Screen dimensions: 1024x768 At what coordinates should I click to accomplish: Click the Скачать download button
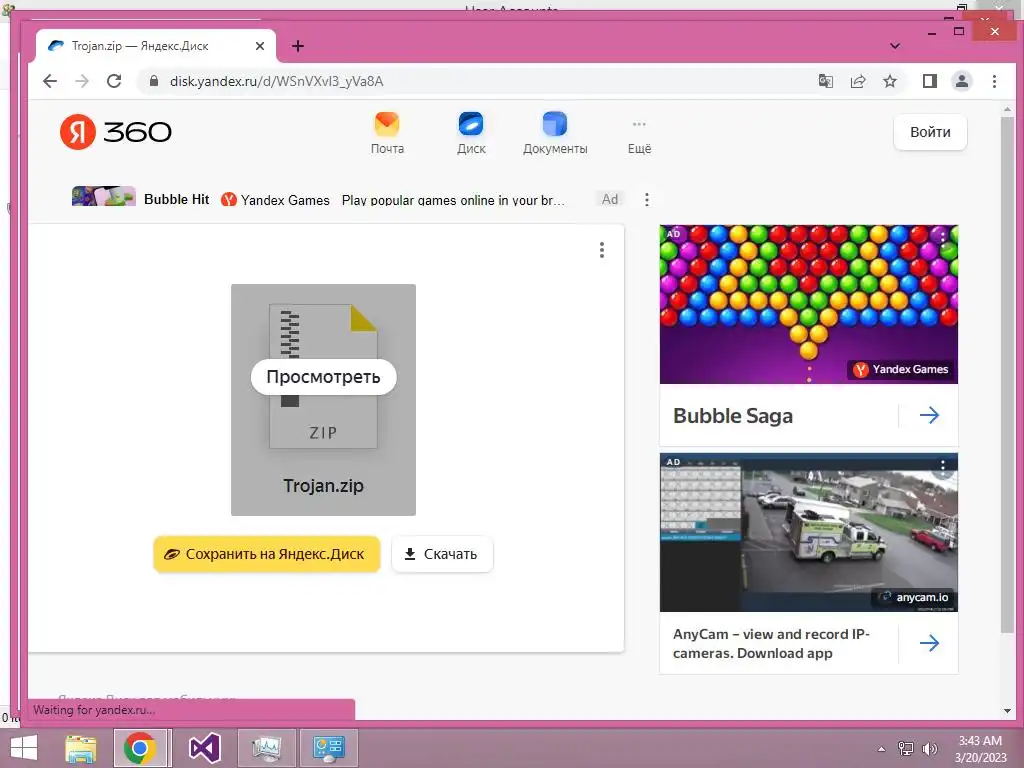(442, 554)
